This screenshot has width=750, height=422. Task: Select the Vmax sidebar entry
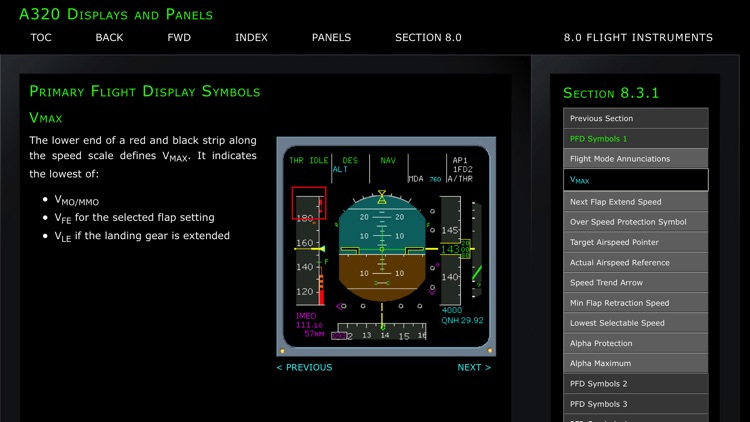click(636, 180)
